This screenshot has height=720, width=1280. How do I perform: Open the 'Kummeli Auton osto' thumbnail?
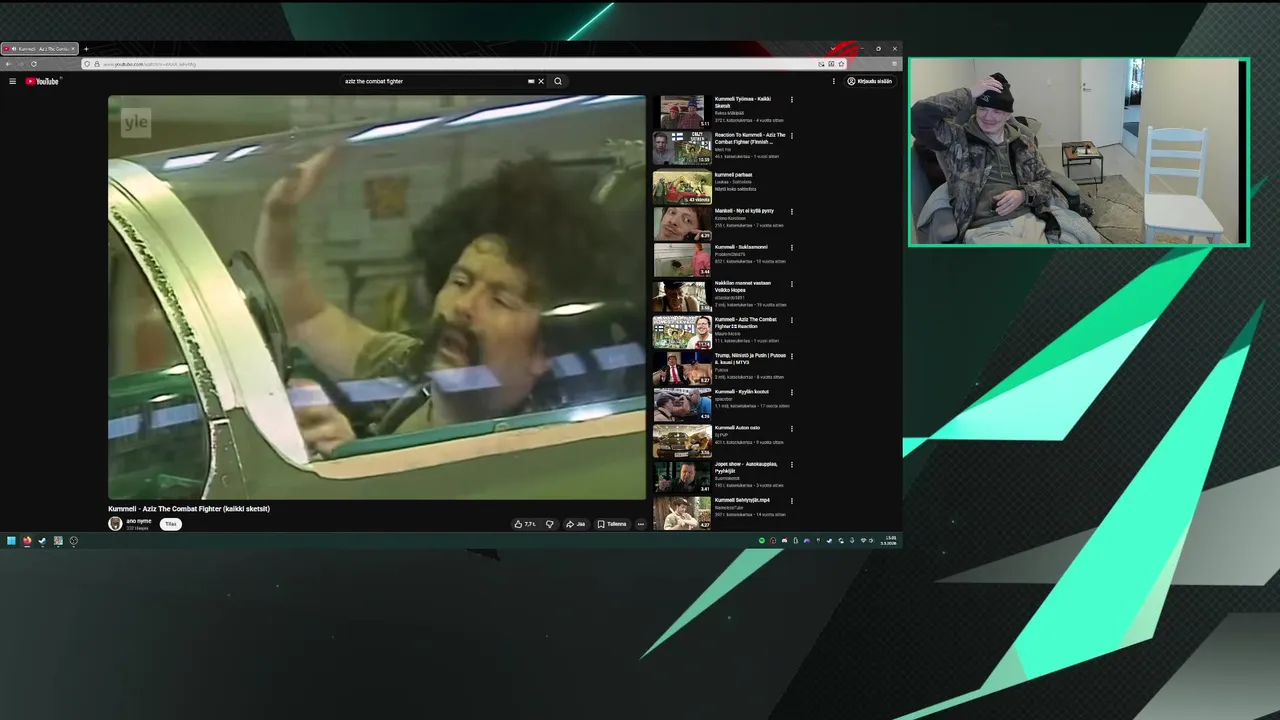682,440
